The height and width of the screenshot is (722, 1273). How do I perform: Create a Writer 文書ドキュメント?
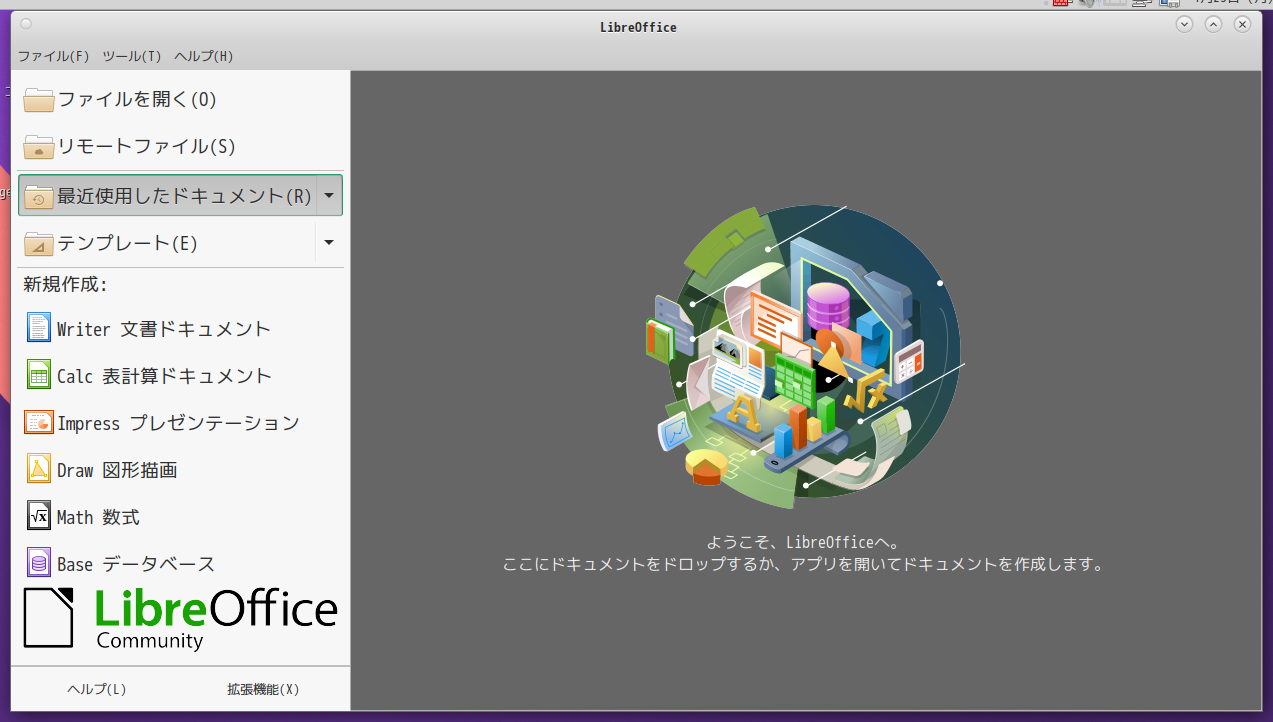[x=181, y=328]
